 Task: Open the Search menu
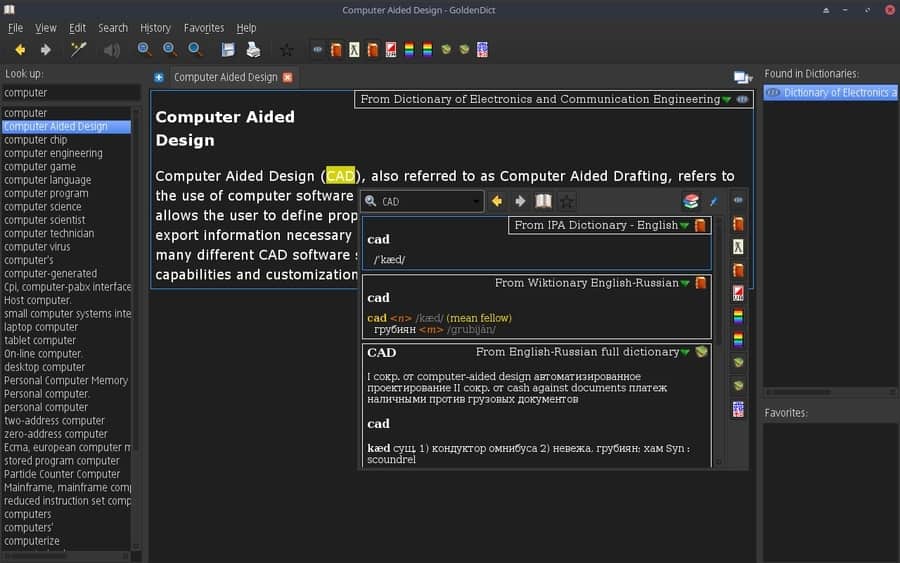coord(112,28)
